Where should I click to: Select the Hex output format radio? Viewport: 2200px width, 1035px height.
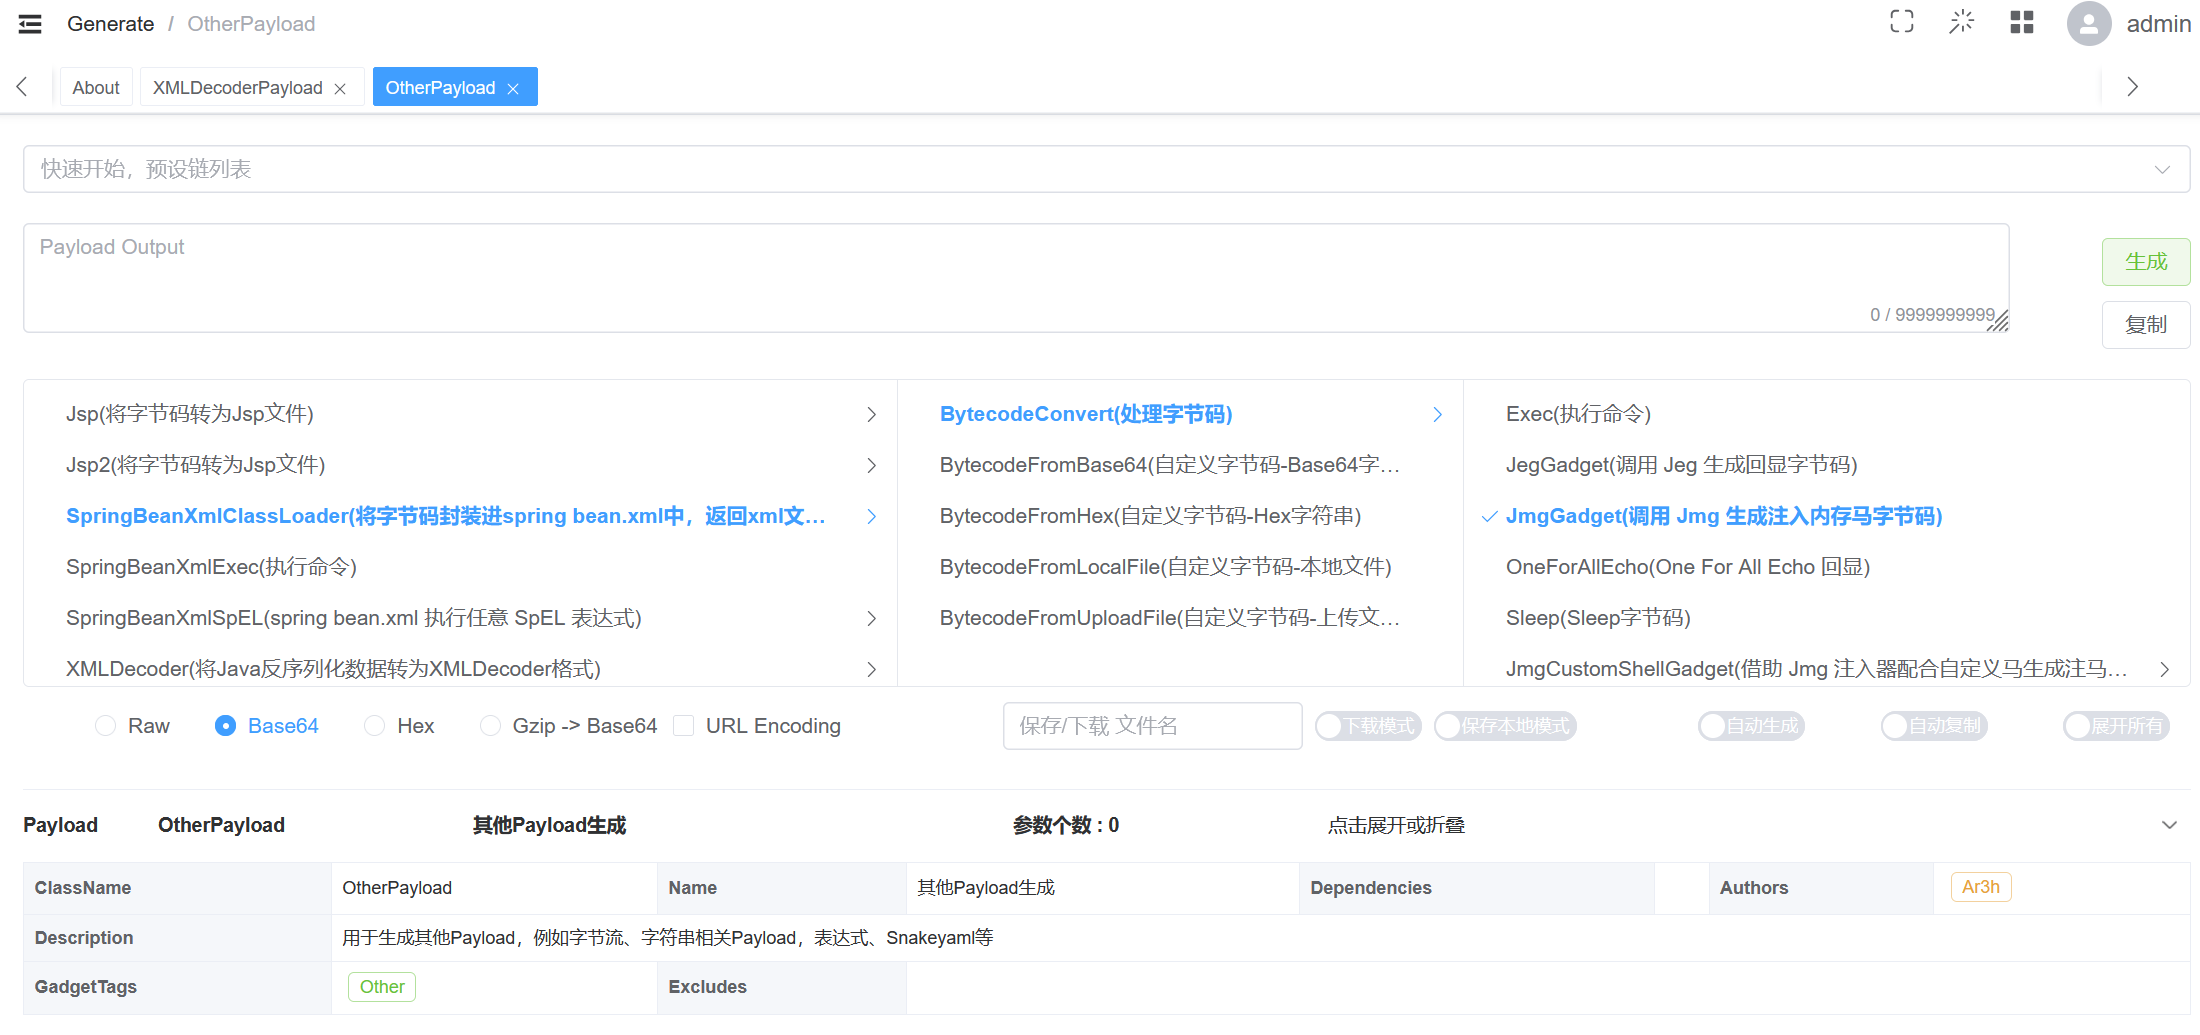(x=375, y=726)
